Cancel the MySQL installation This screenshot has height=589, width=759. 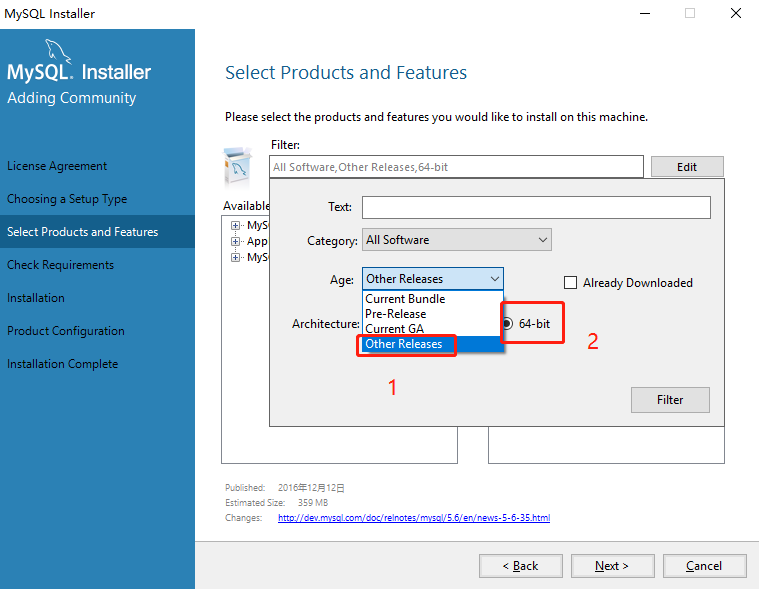pos(704,566)
